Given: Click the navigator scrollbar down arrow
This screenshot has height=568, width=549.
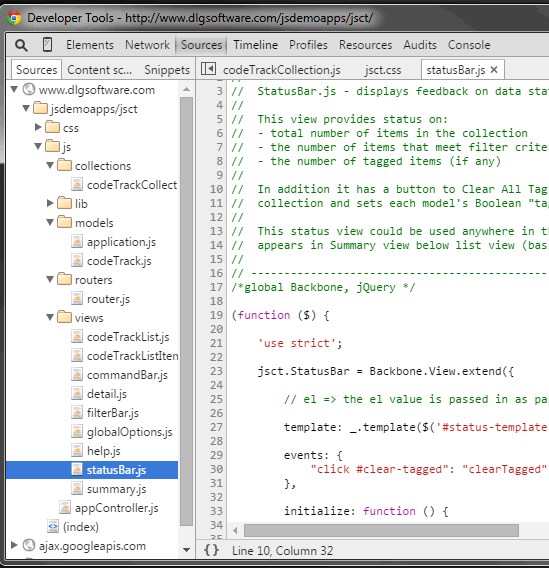Looking at the screenshot, I should [187, 550].
